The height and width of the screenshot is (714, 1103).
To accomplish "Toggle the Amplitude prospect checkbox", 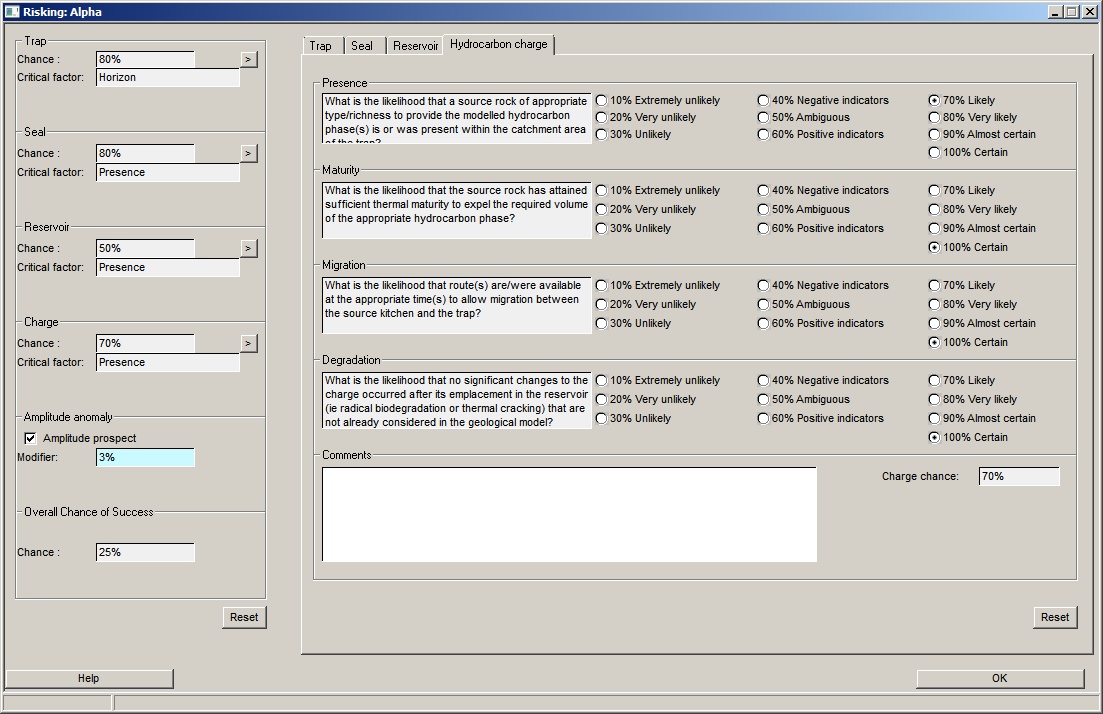I will (x=30, y=438).
